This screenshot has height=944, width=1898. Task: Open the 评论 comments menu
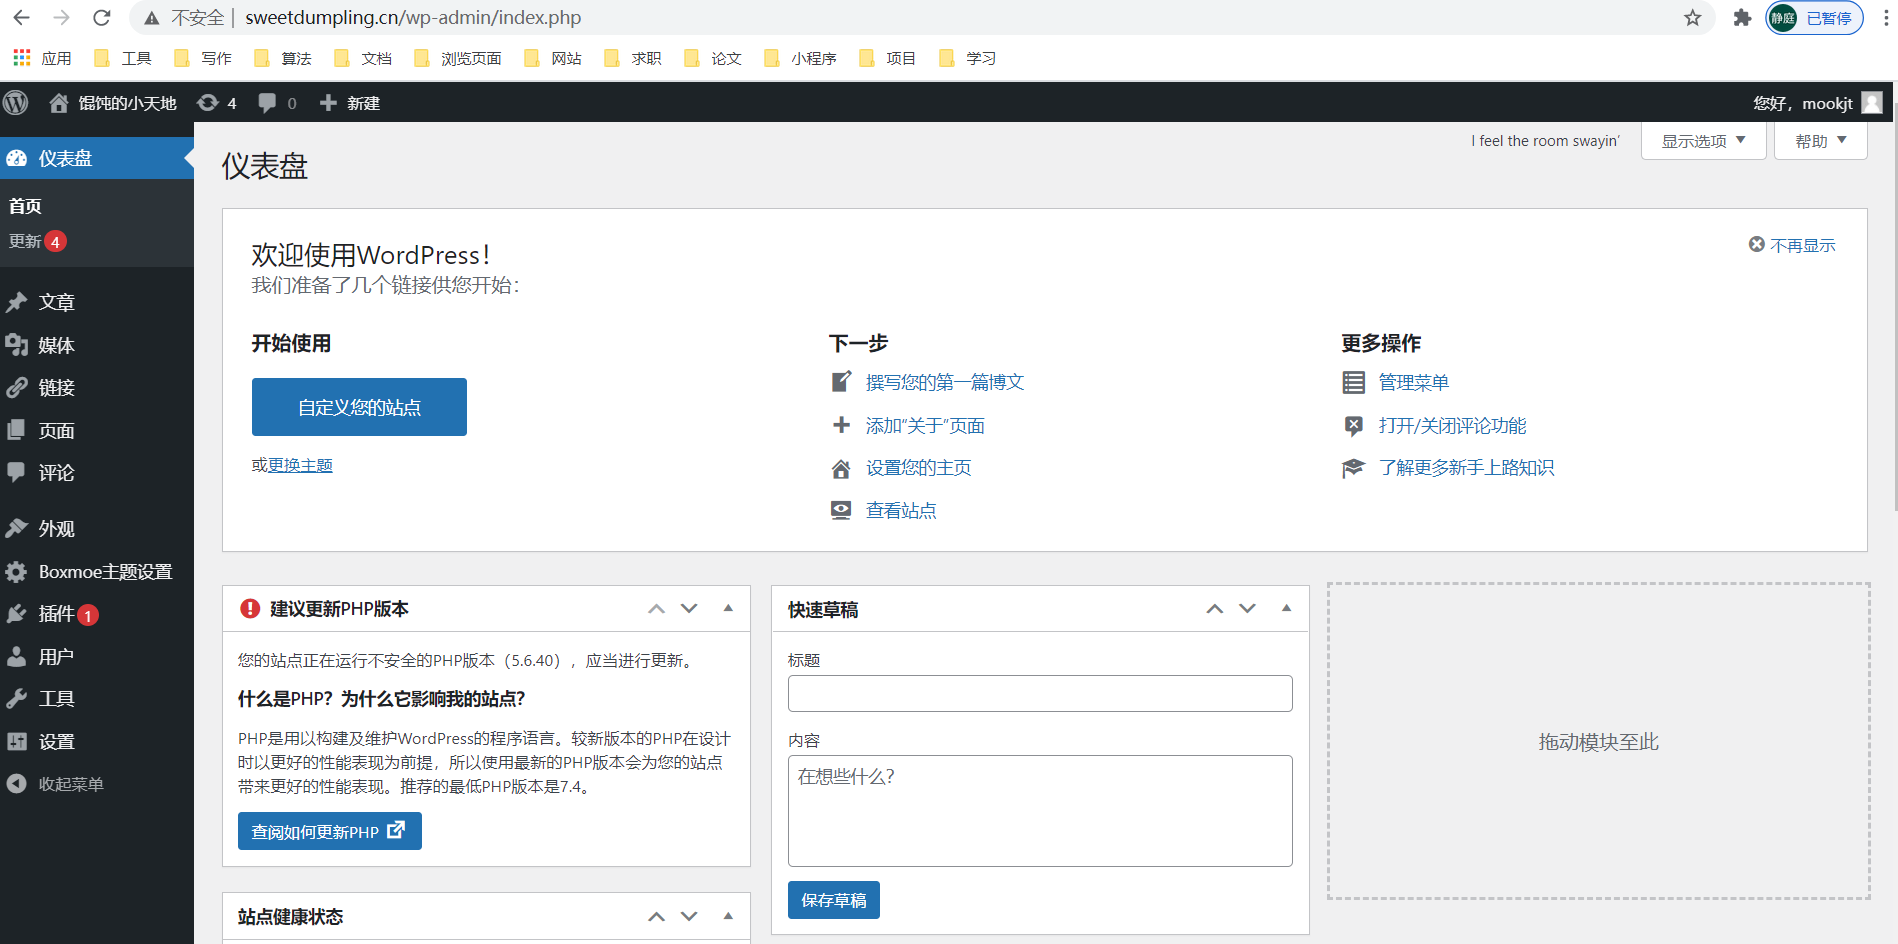click(97, 472)
